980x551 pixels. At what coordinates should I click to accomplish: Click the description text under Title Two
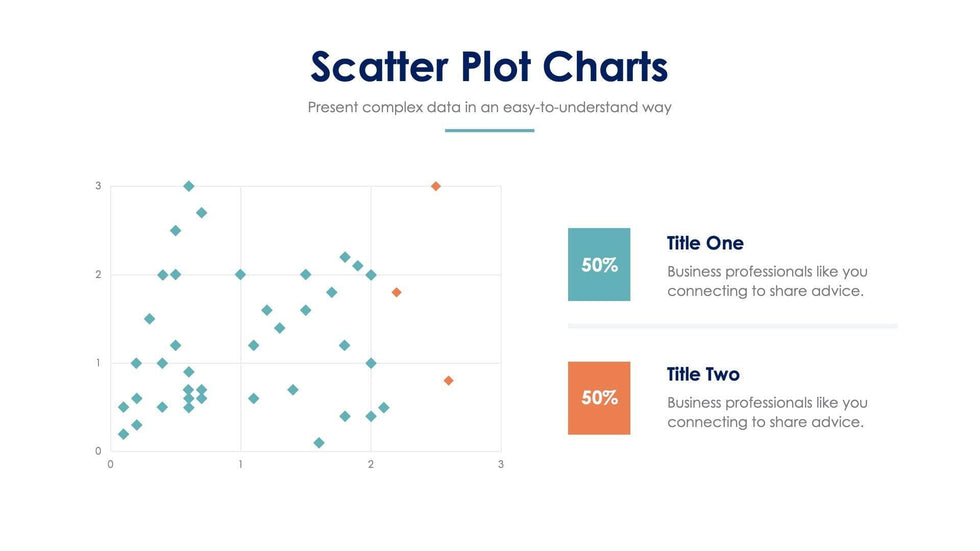[x=767, y=412]
